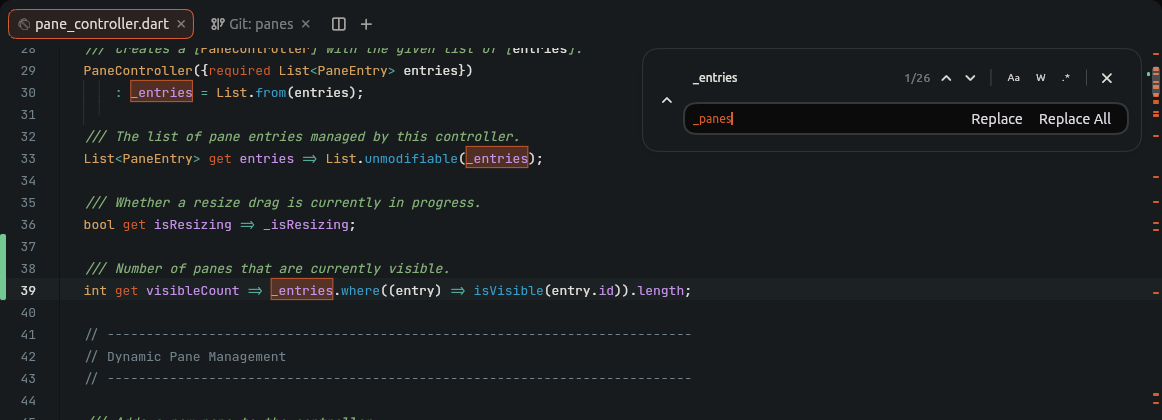Click line number 39 in gutter
The height and width of the screenshot is (420, 1162).
tap(28, 290)
